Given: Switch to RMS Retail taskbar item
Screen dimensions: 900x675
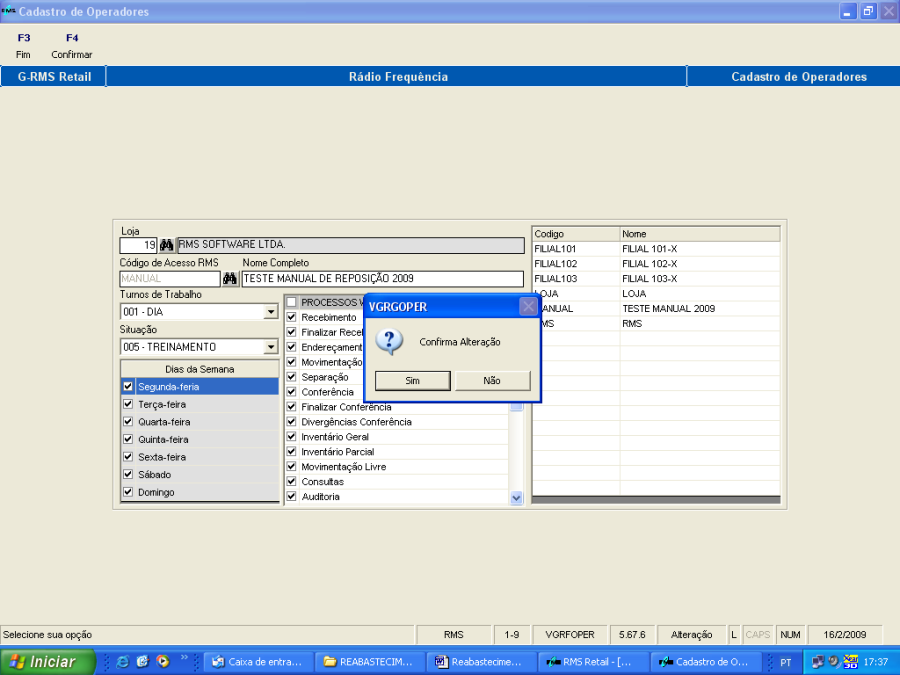Looking at the screenshot, I should pos(593,662).
